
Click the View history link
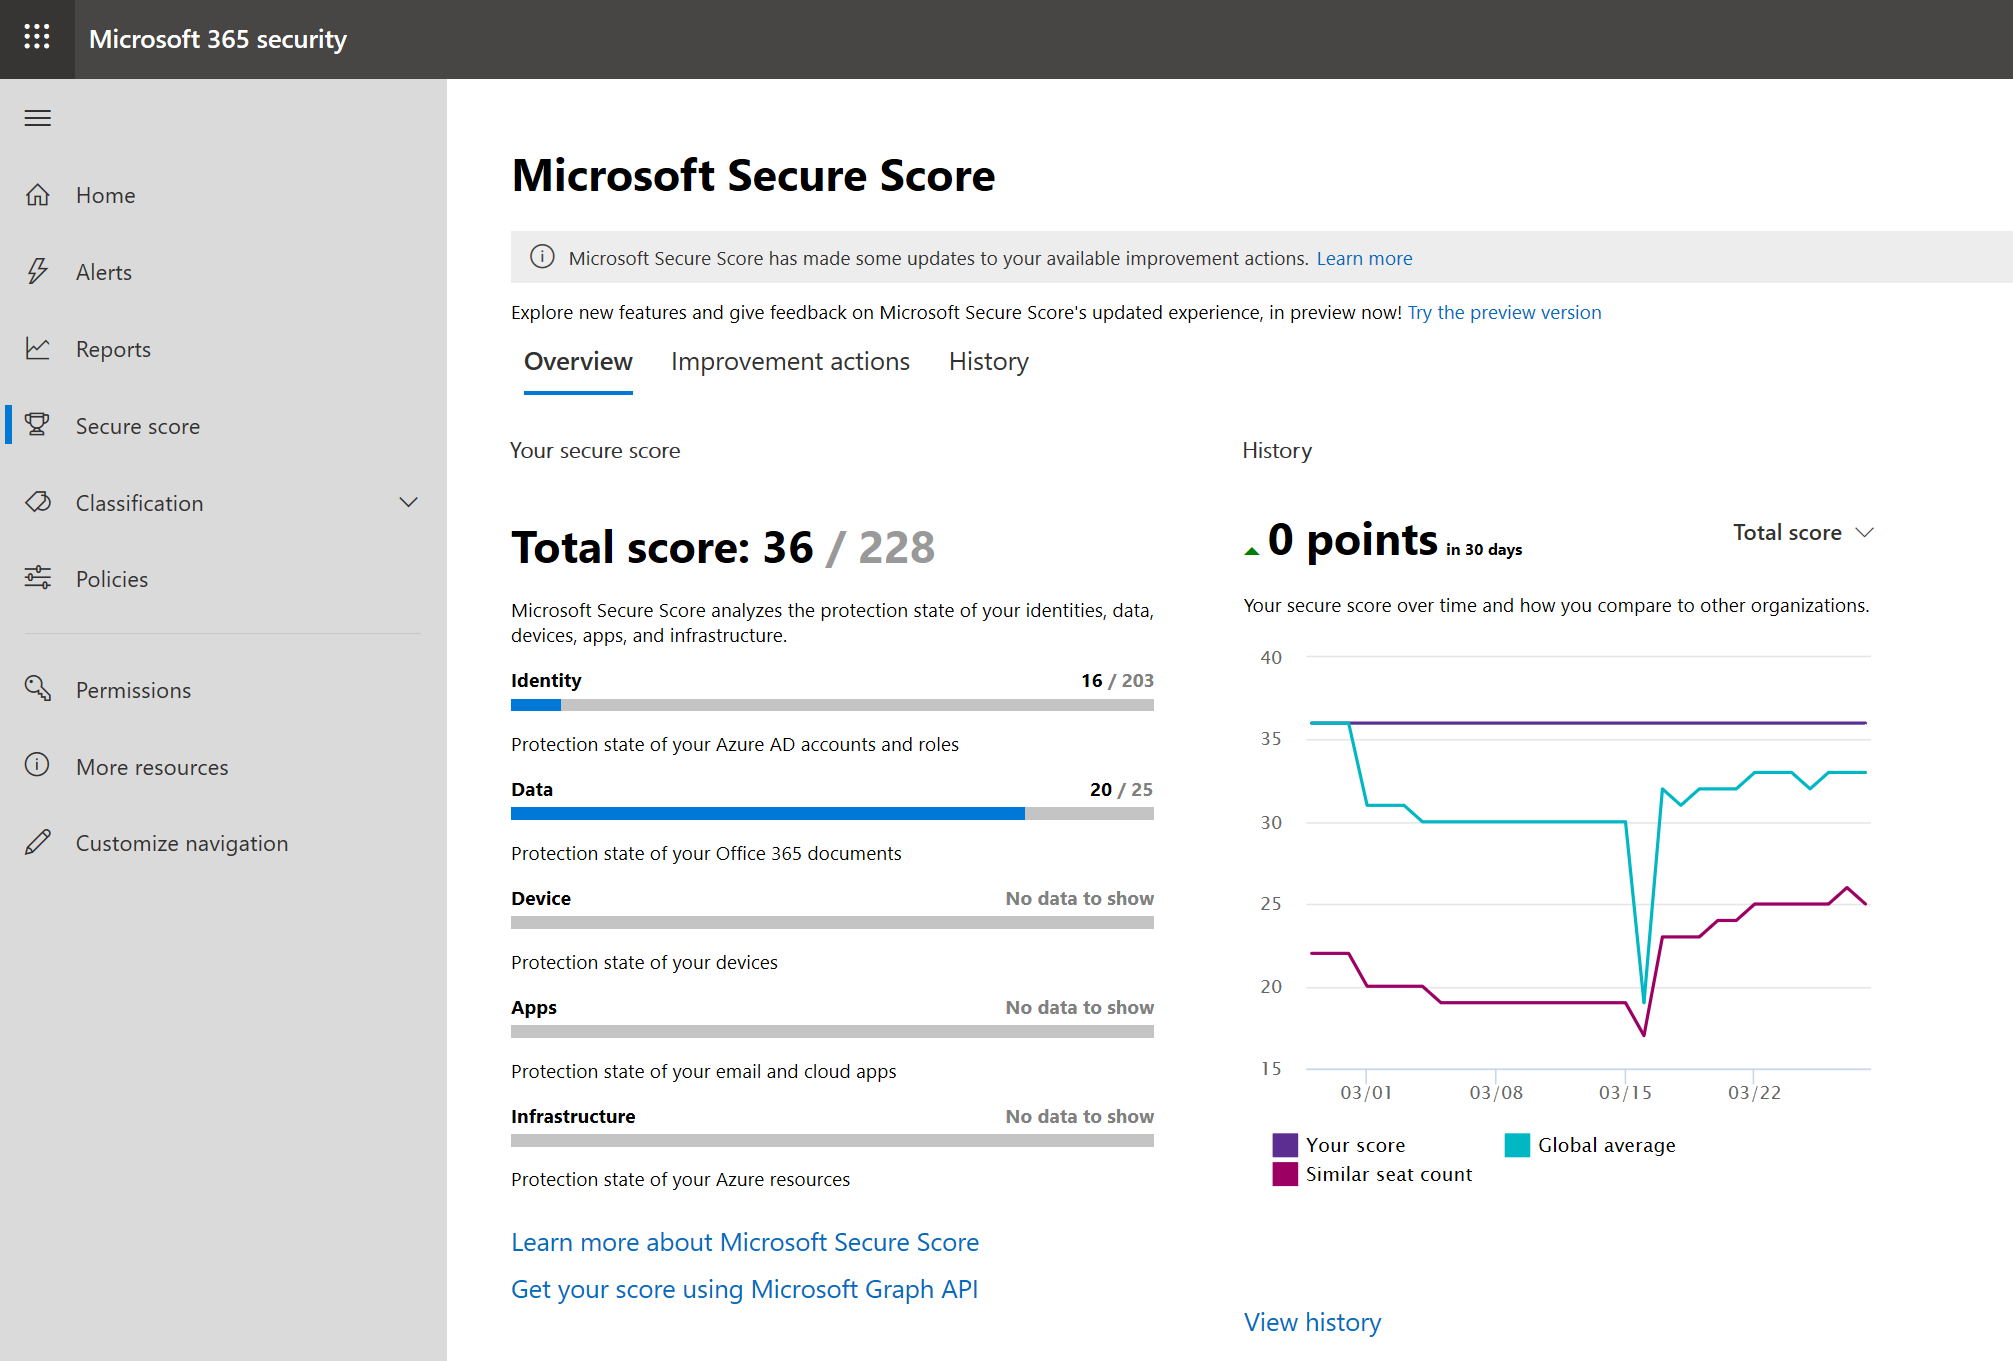[x=1312, y=1322]
